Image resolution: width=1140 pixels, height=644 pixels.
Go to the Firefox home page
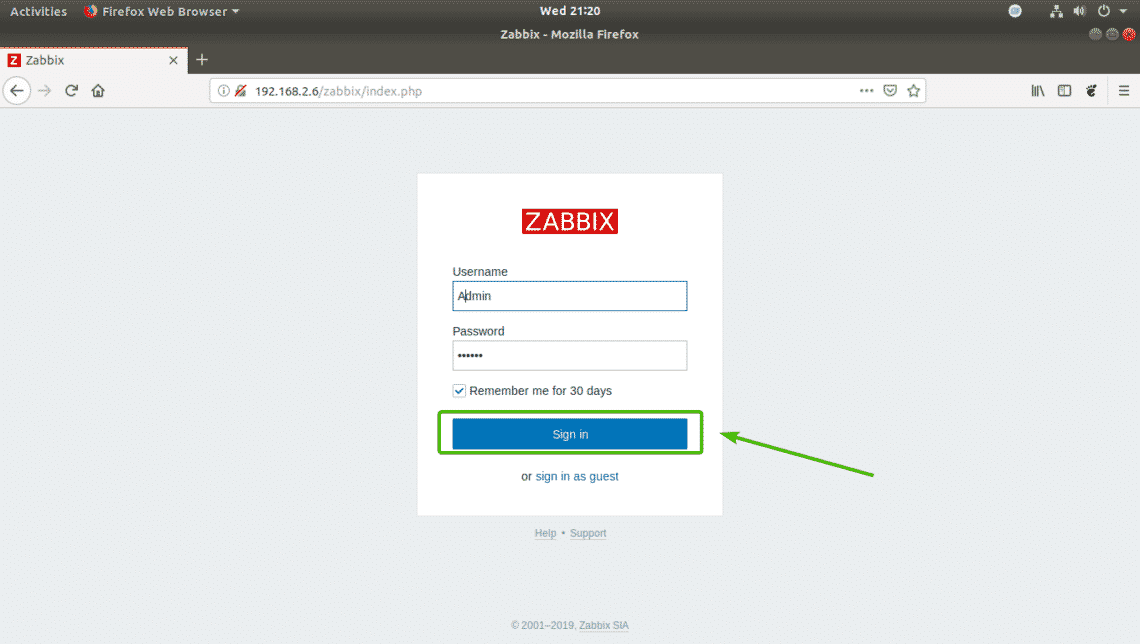[x=98, y=91]
